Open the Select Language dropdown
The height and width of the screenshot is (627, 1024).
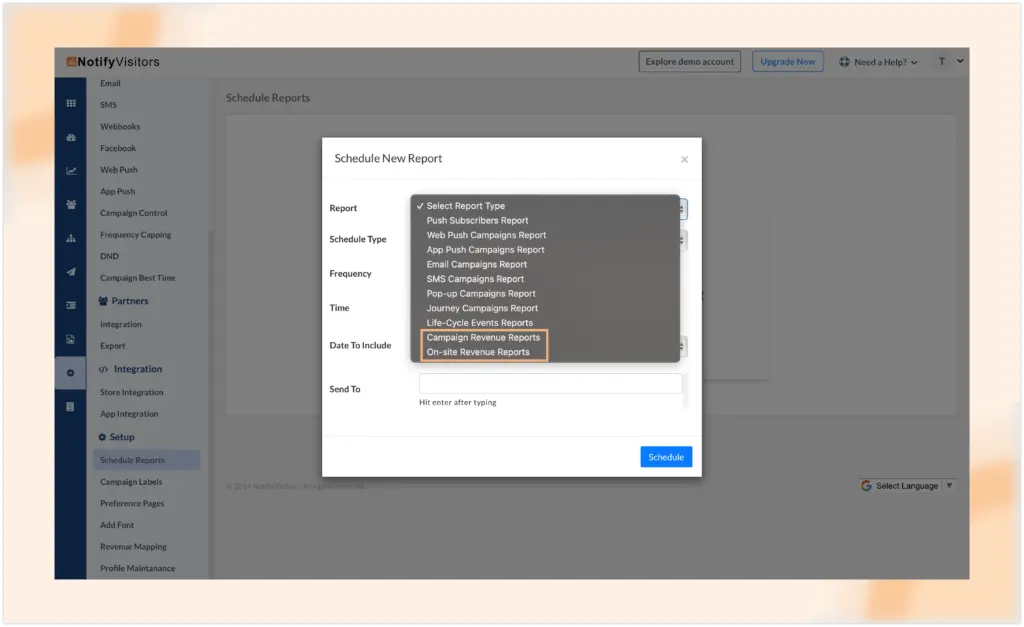pyautogui.click(x=907, y=486)
